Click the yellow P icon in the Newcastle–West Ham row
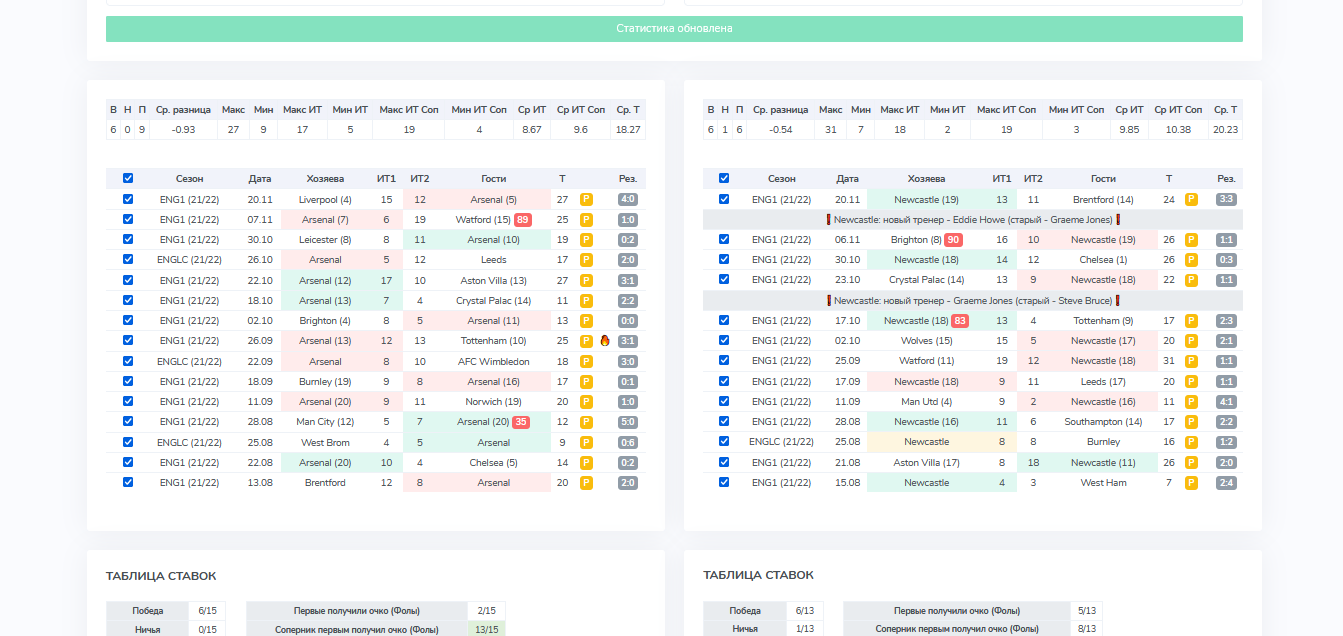Viewport: 1343px width, 636px height. (1191, 483)
